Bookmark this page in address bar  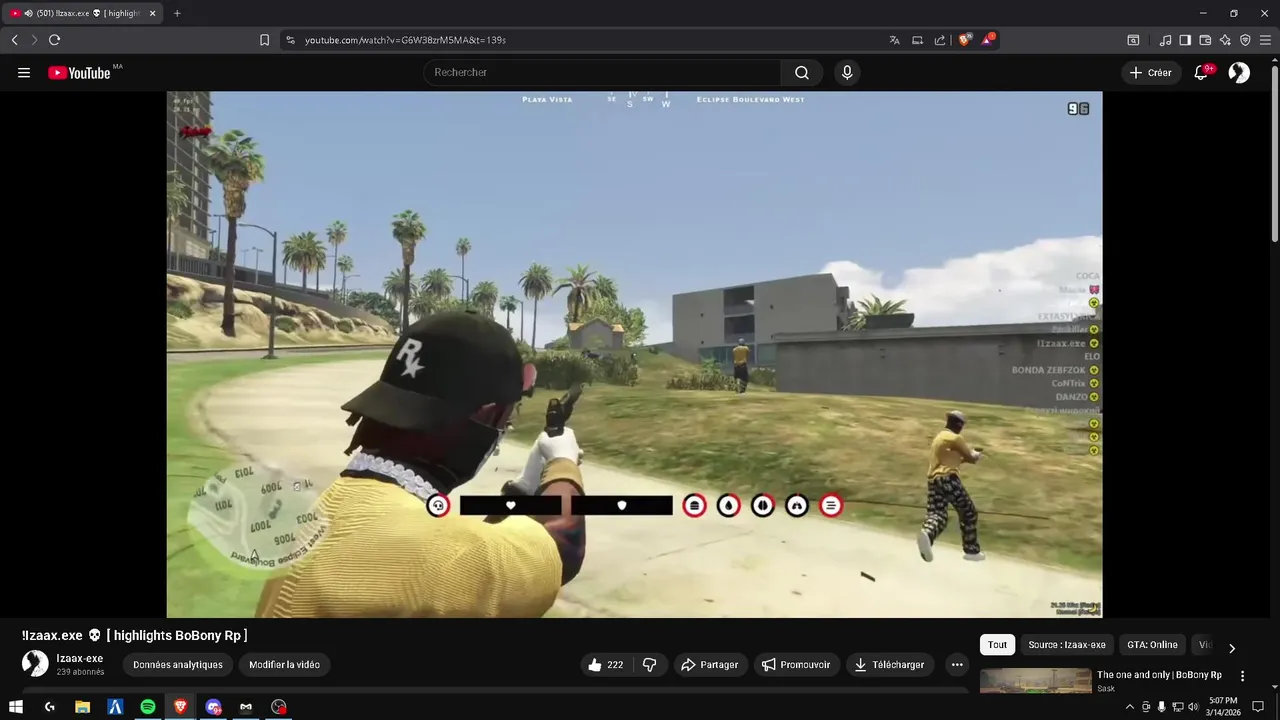coord(264,40)
